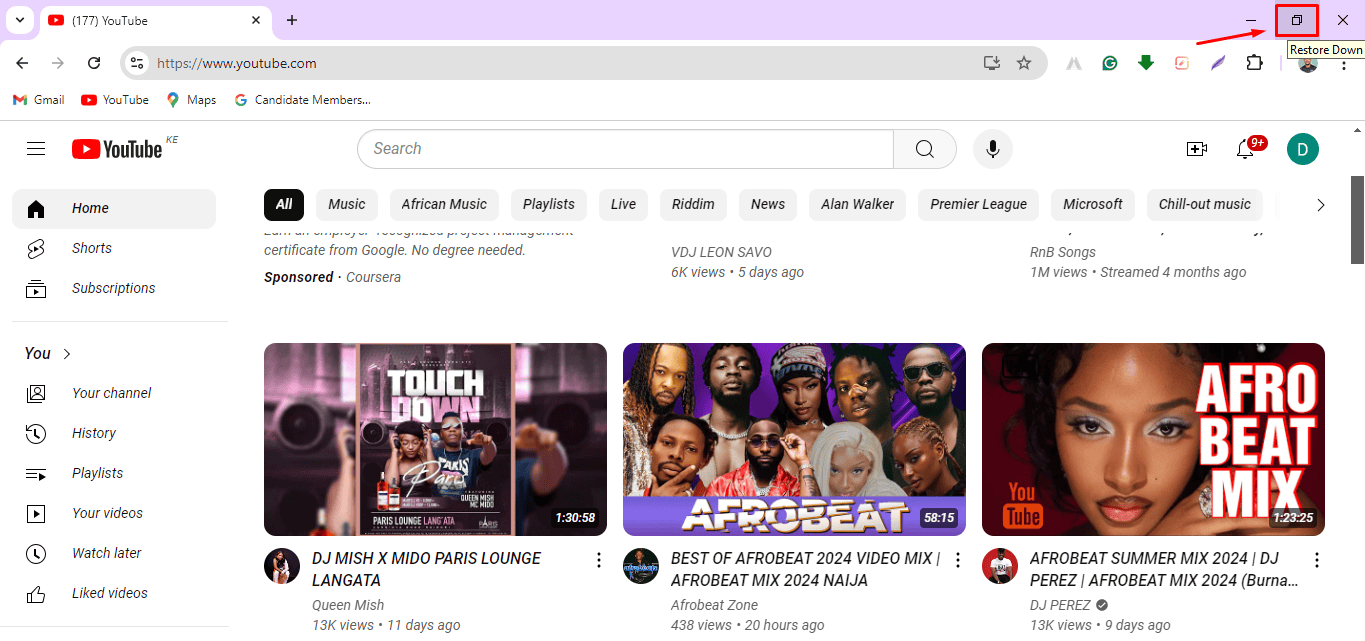Select the Playlists filter chip
The width and height of the screenshot is (1365, 641).
click(x=549, y=204)
